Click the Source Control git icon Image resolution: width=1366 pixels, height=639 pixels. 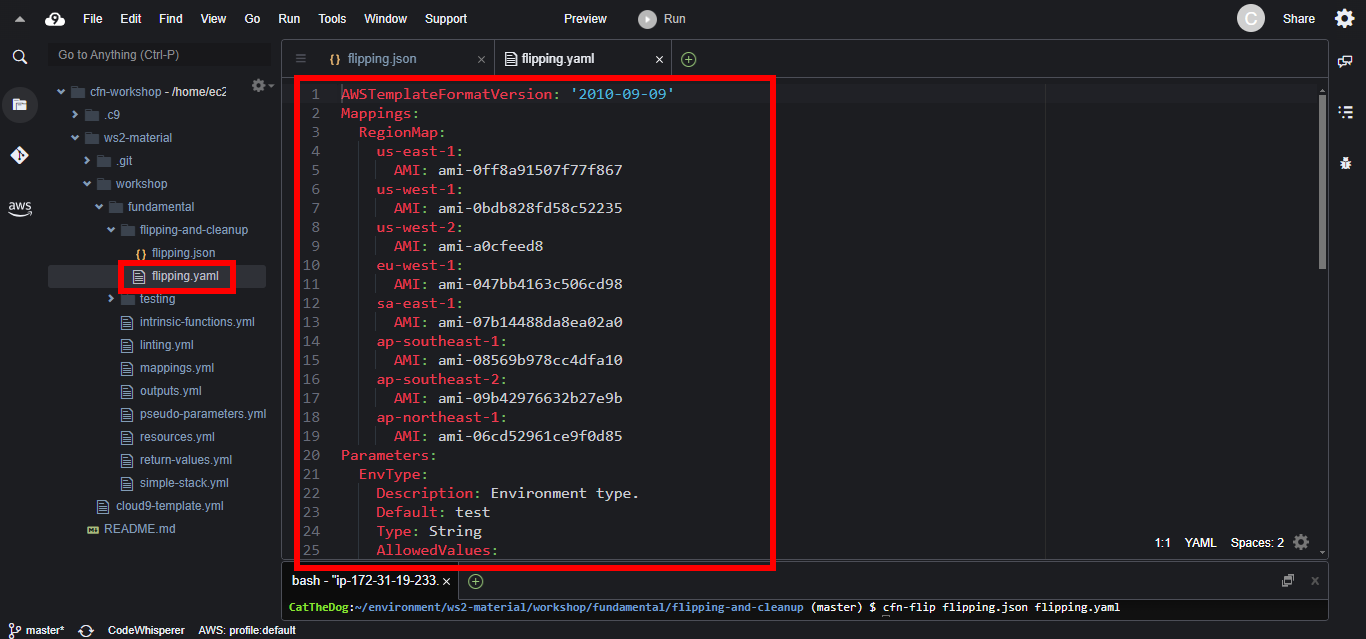point(19,155)
